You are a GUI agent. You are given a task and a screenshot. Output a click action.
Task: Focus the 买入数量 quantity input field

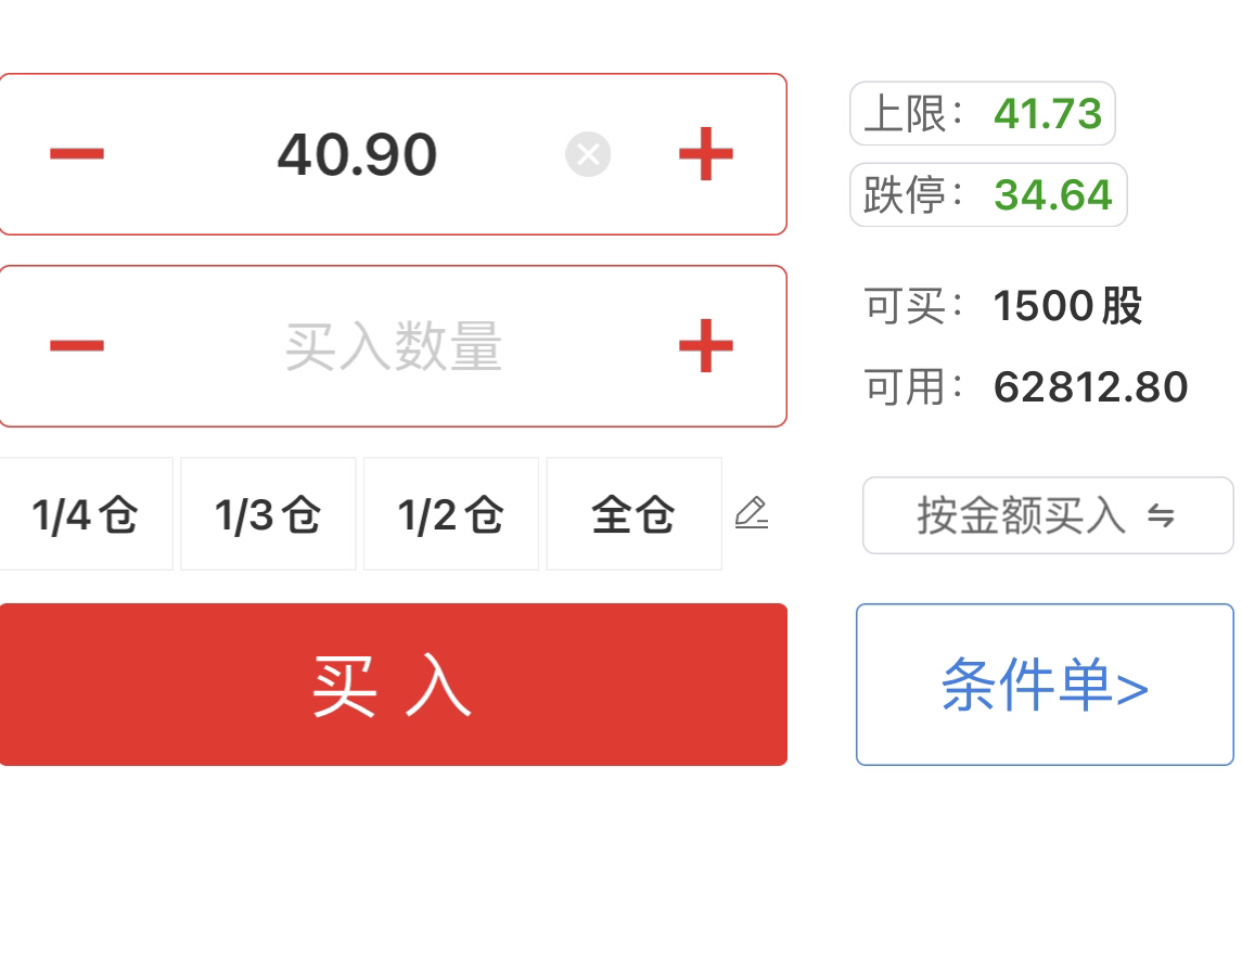coord(393,346)
